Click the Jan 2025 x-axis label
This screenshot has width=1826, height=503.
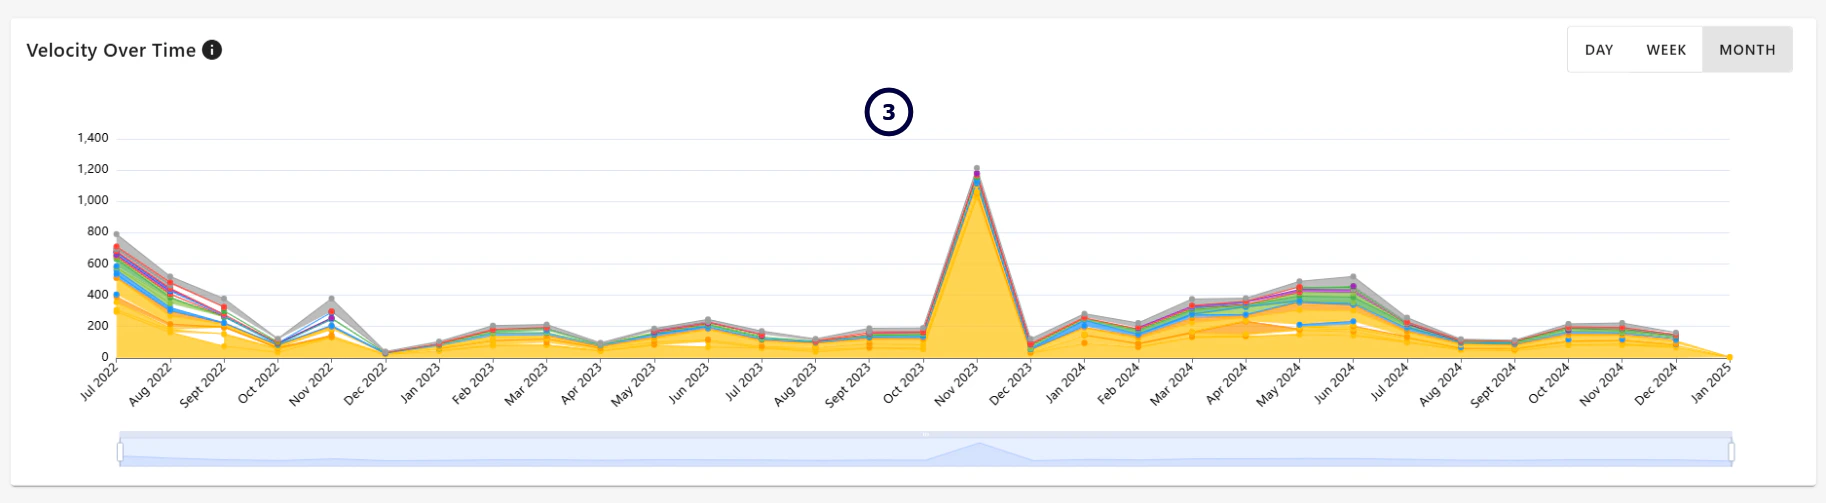tap(1711, 384)
